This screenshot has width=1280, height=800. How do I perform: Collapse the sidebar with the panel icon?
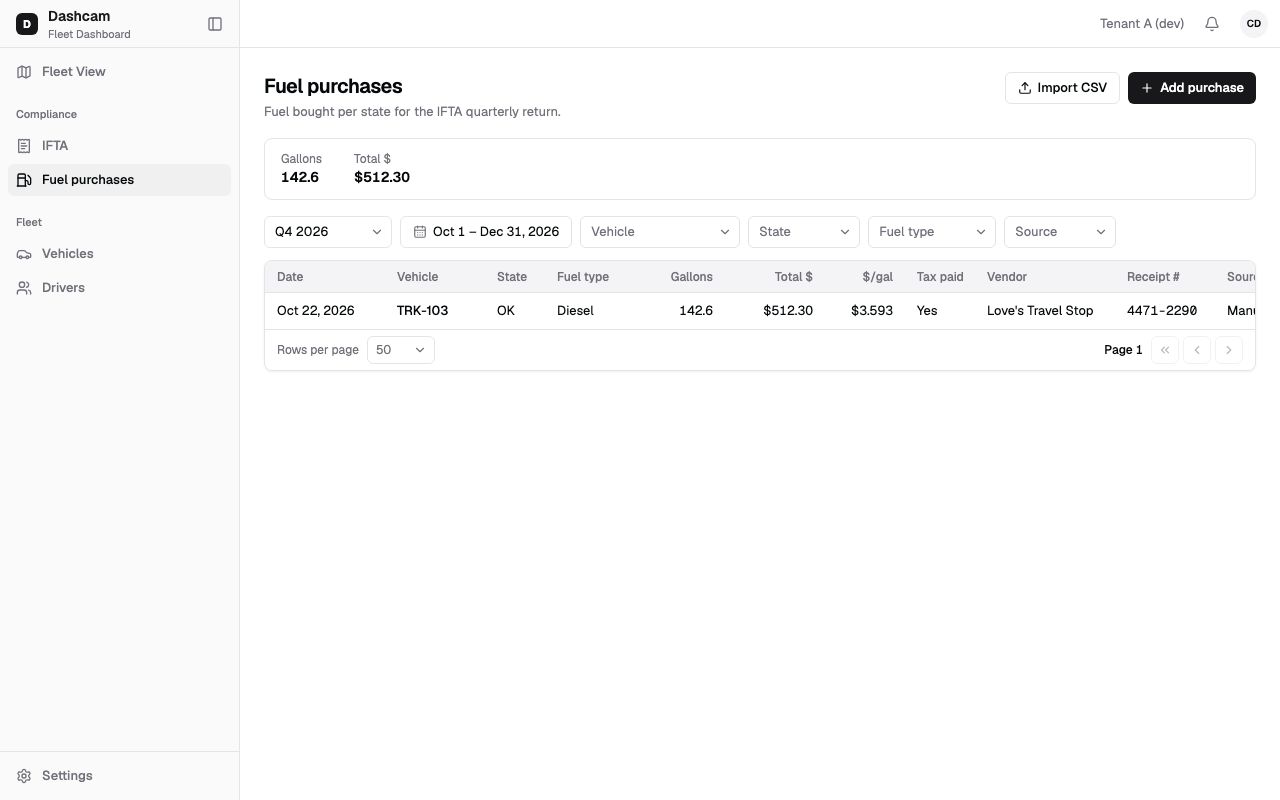tap(215, 24)
